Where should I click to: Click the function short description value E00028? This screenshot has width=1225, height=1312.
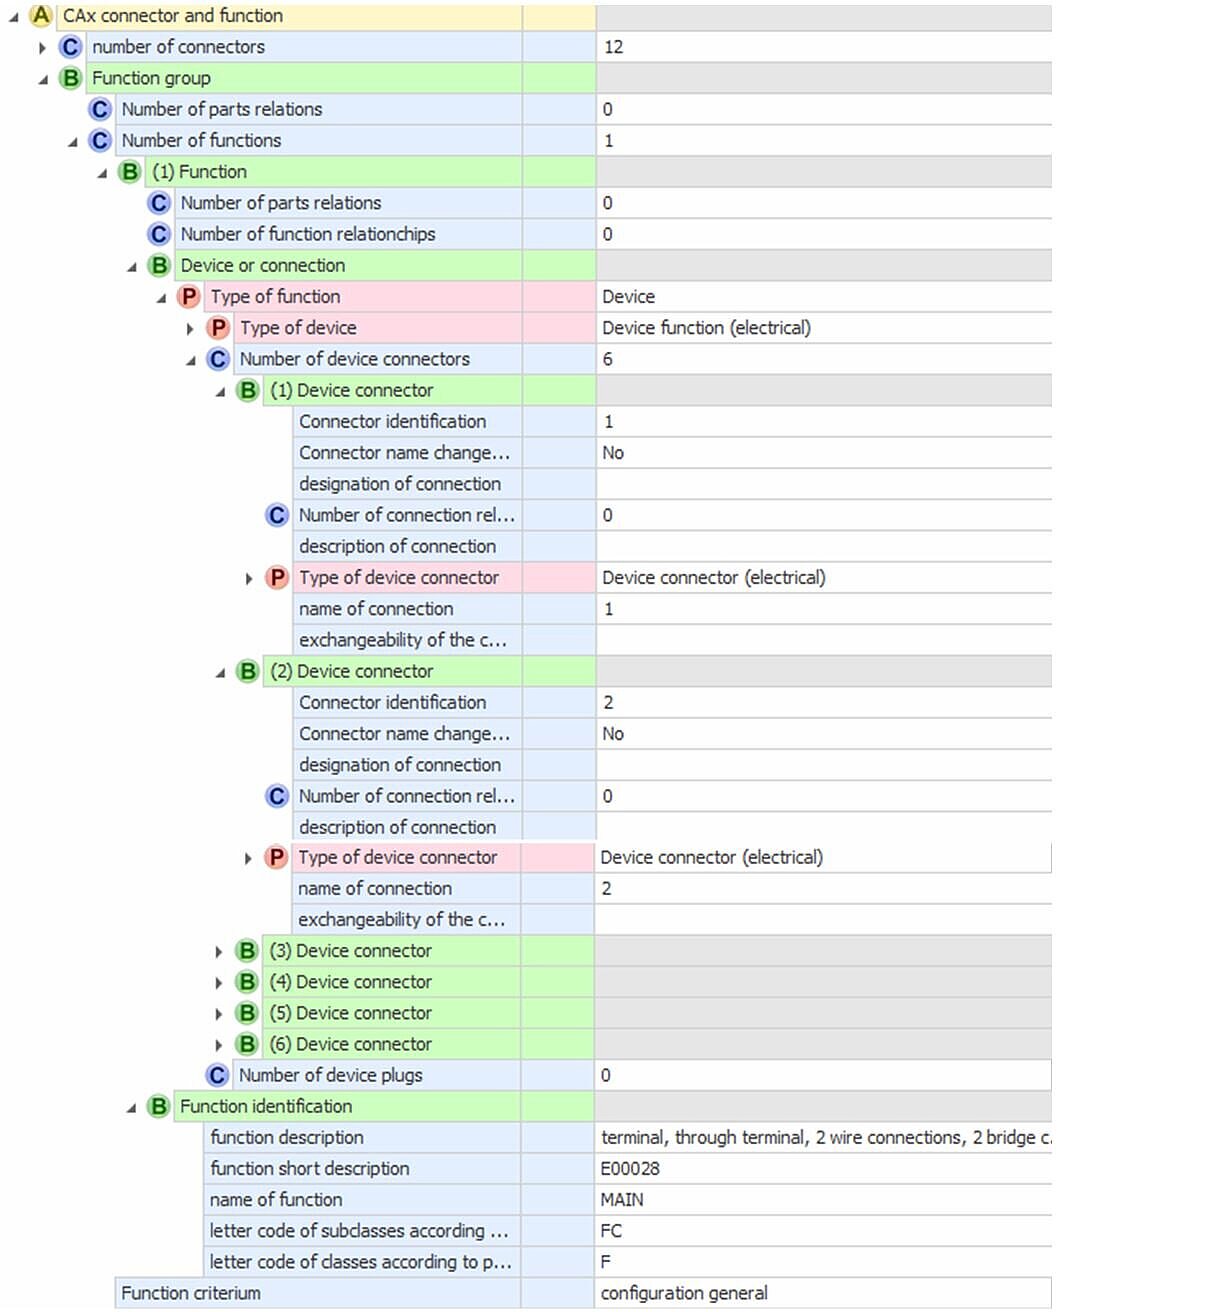(630, 1169)
